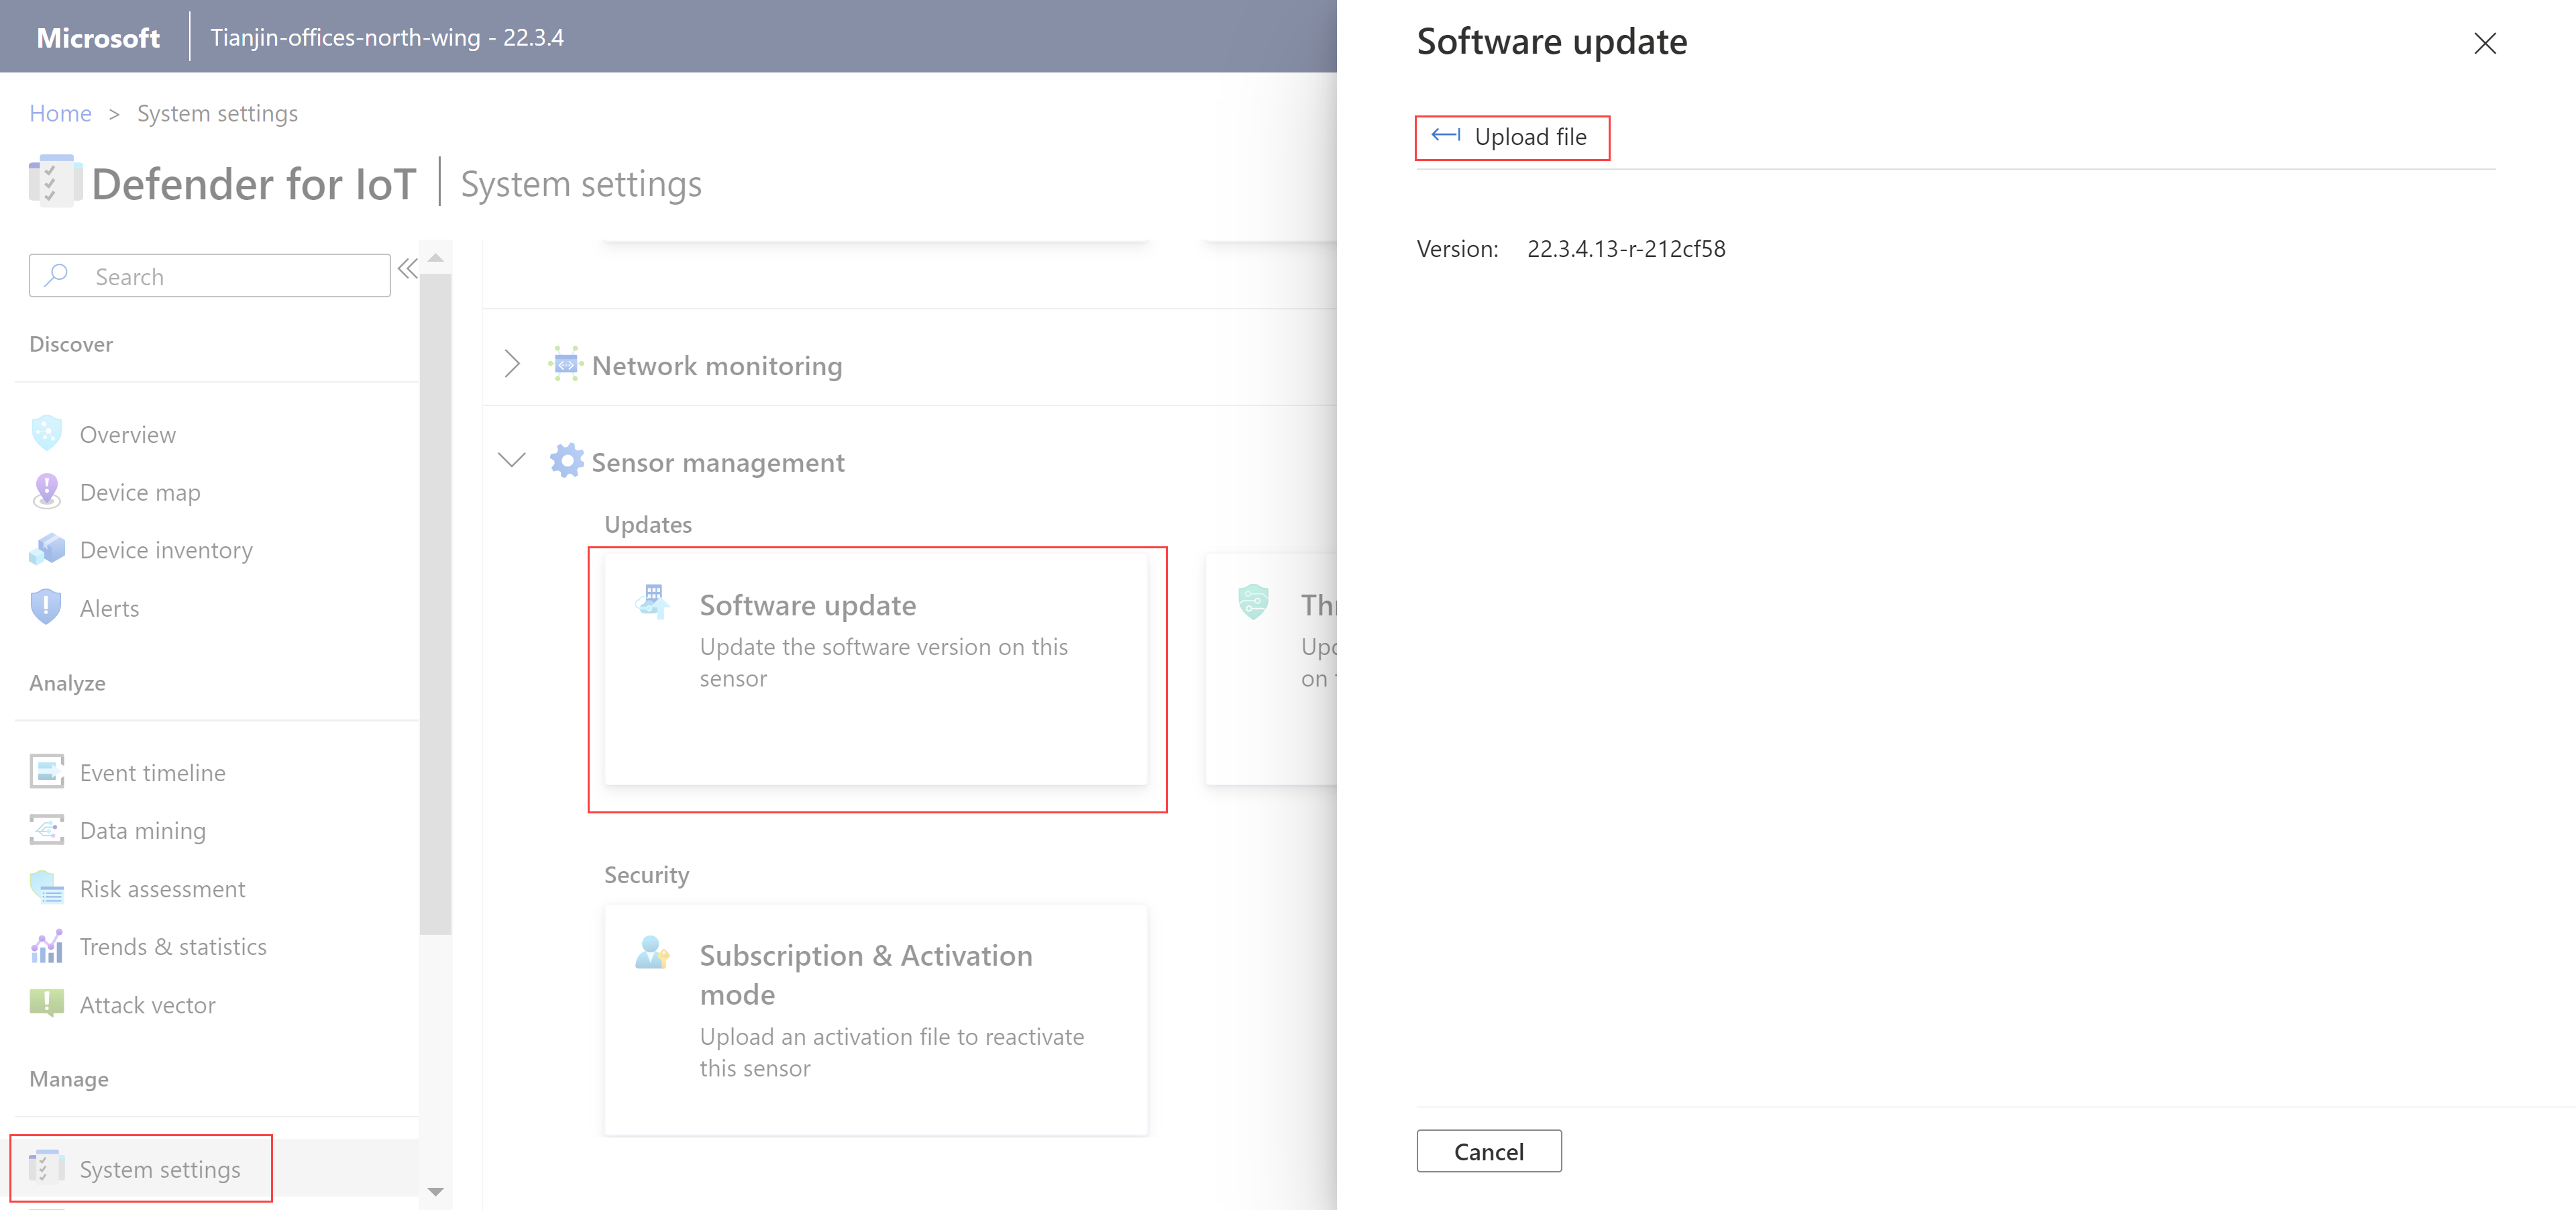Open Trends & statistics

click(173, 946)
